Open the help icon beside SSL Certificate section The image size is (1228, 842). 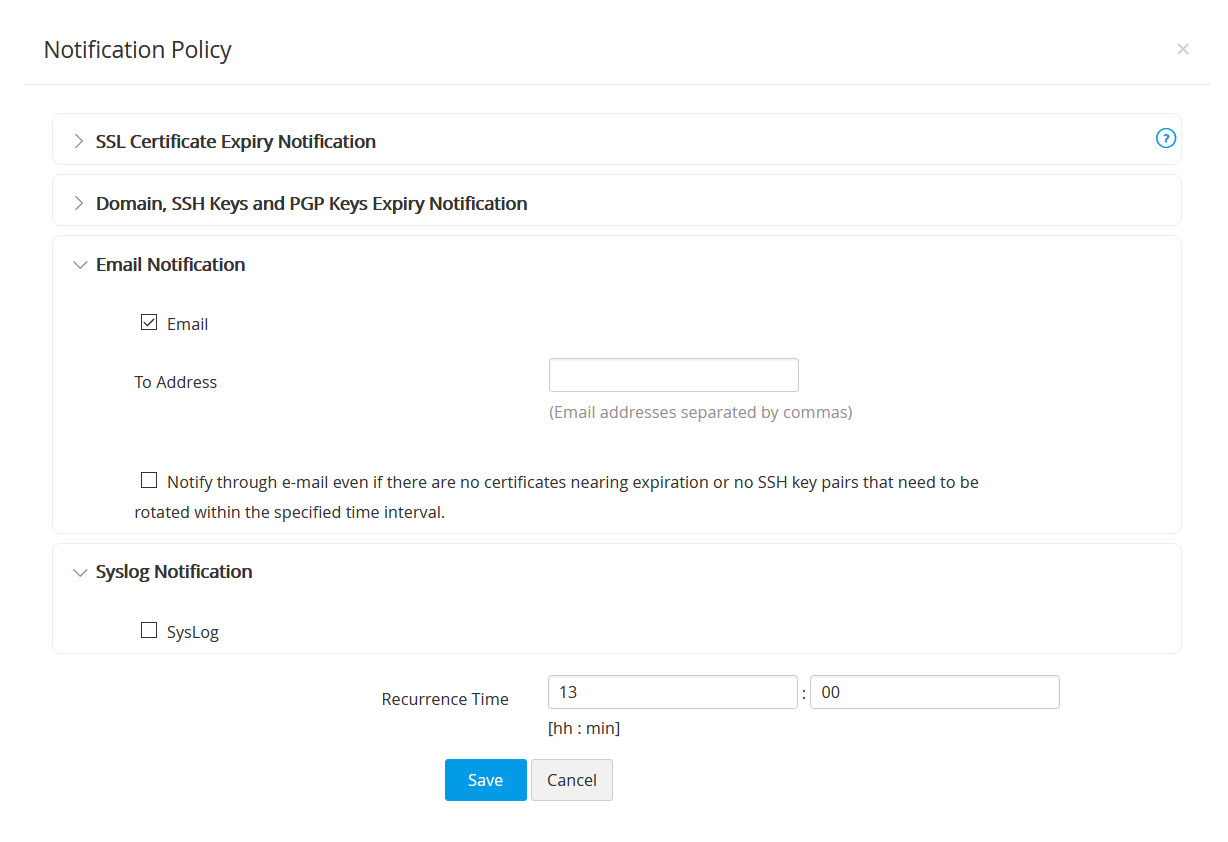click(1165, 139)
